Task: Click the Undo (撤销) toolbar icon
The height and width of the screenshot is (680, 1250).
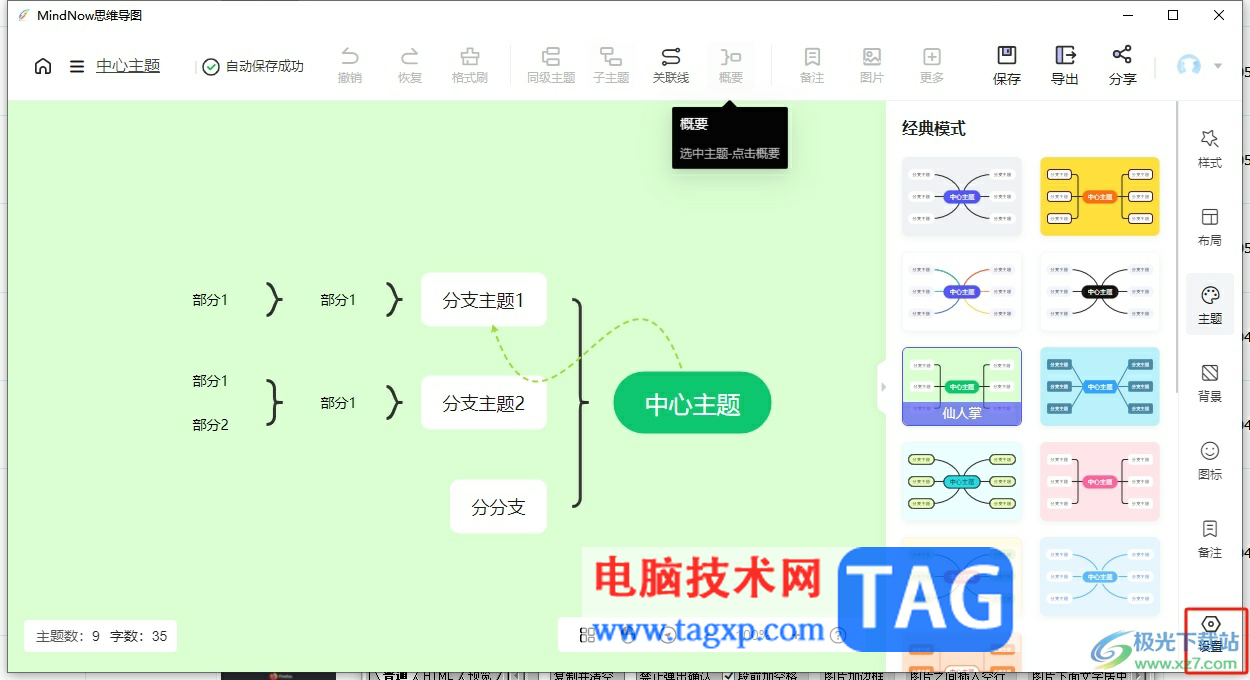Action: [x=350, y=66]
